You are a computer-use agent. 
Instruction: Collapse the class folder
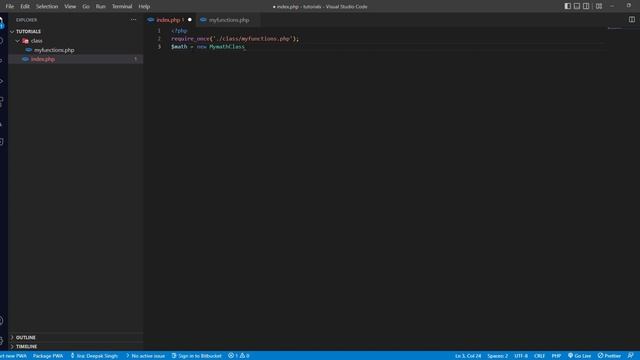pyautogui.click(x=76, y=41)
